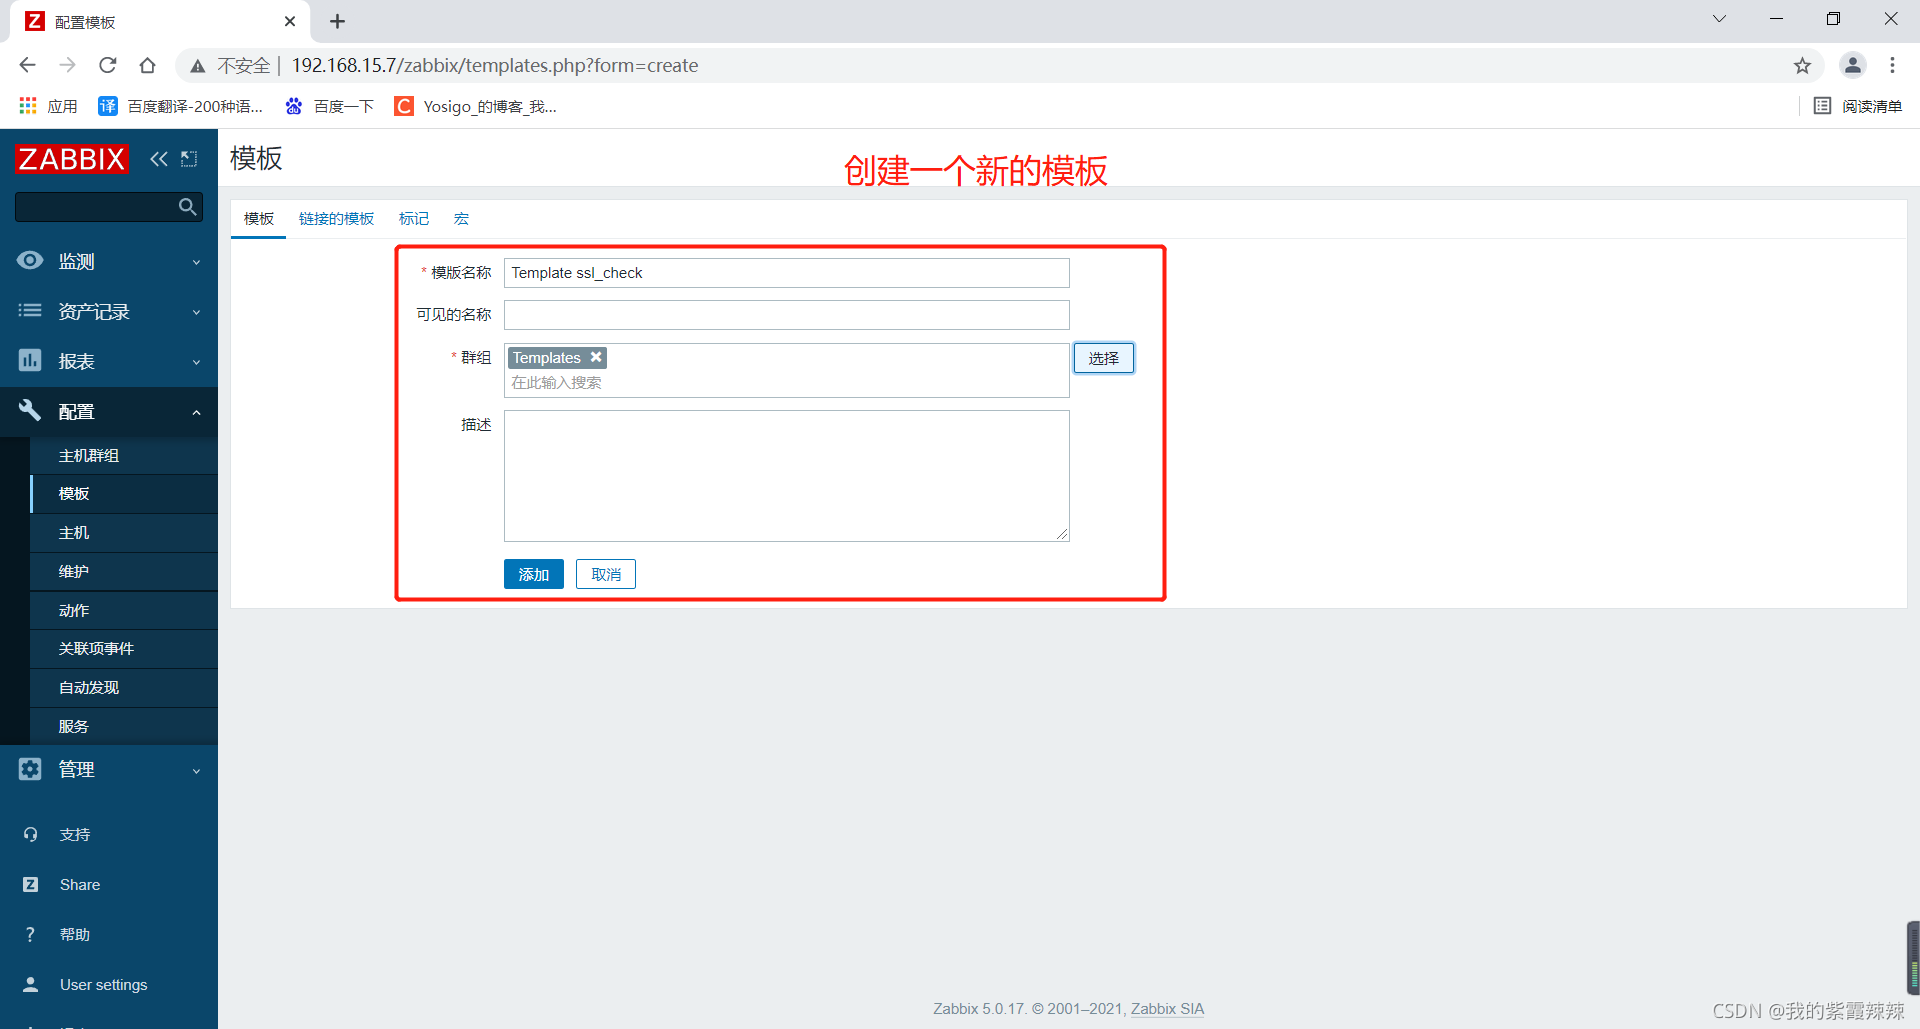The height and width of the screenshot is (1029, 1920).
Task: Open 主机群组 in the sidebar
Action: pyautogui.click(x=124, y=455)
